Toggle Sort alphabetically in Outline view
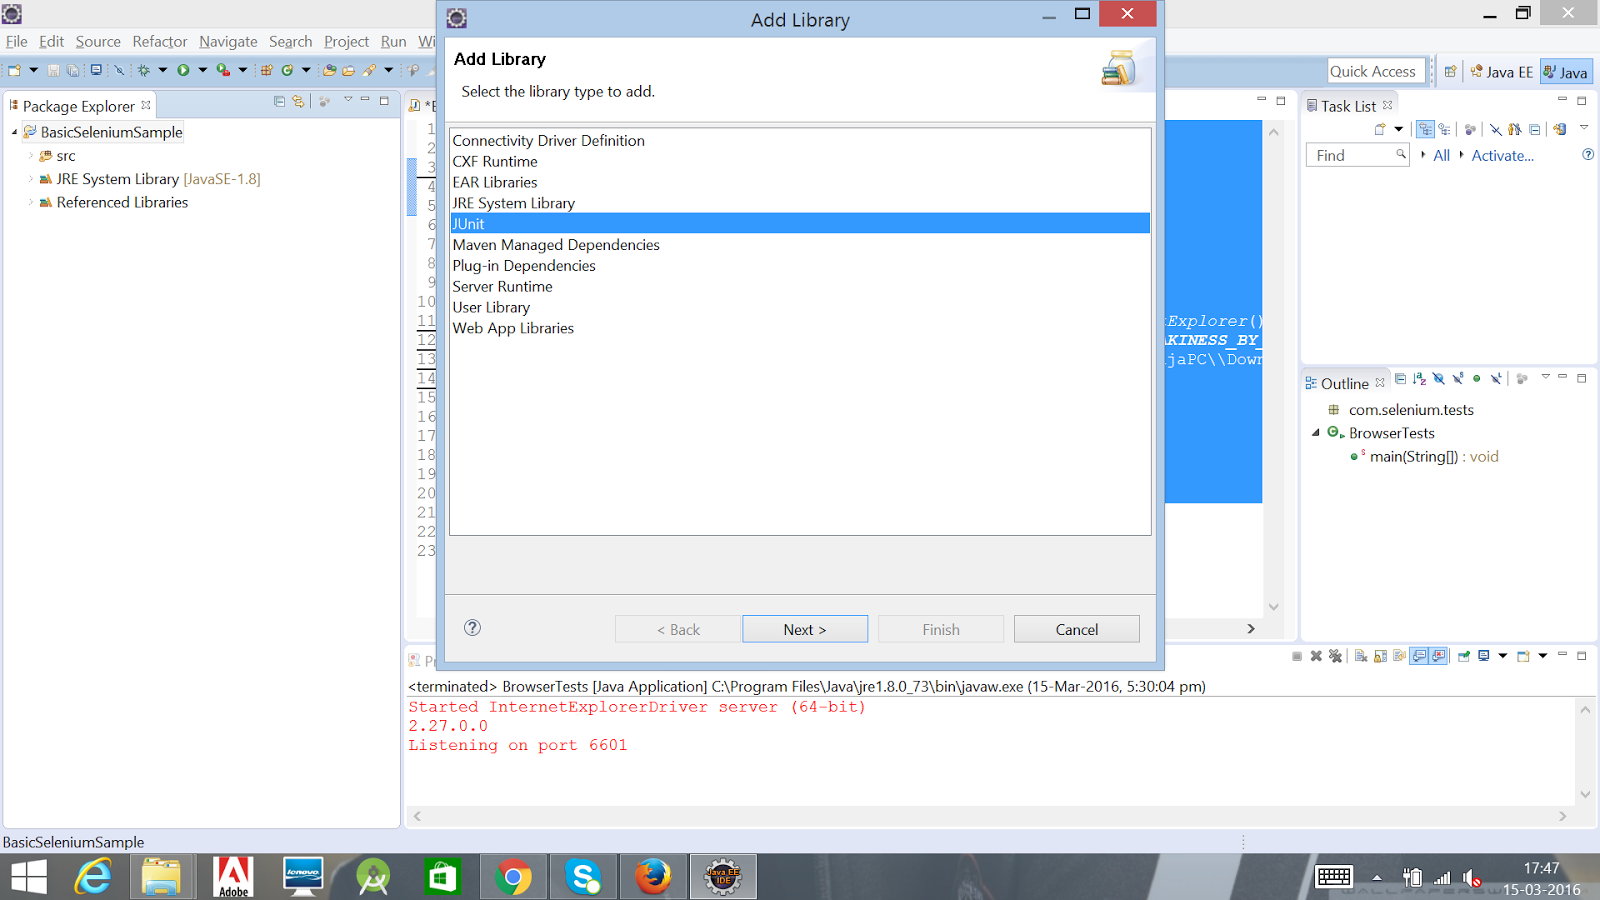 pyautogui.click(x=1419, y=379)
